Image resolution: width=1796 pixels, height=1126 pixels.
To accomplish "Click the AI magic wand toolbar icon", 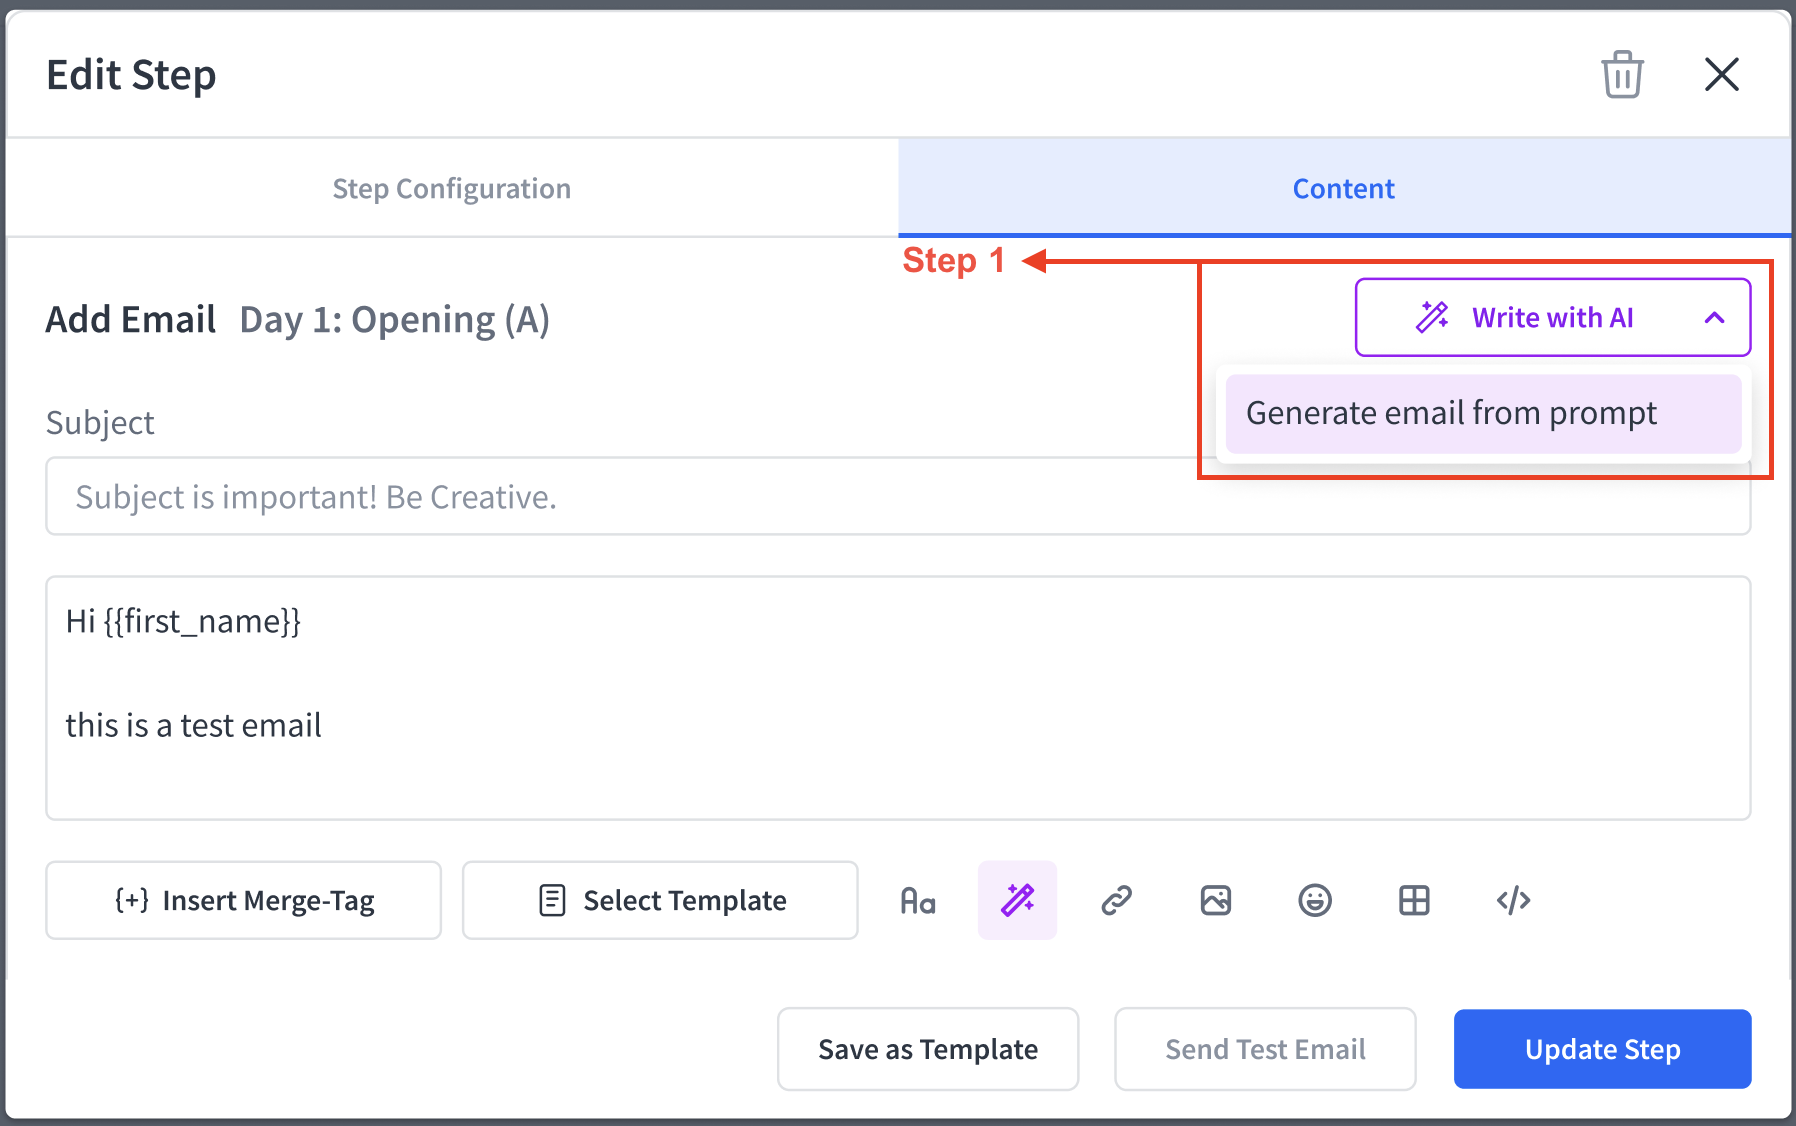I will 1017,901.
